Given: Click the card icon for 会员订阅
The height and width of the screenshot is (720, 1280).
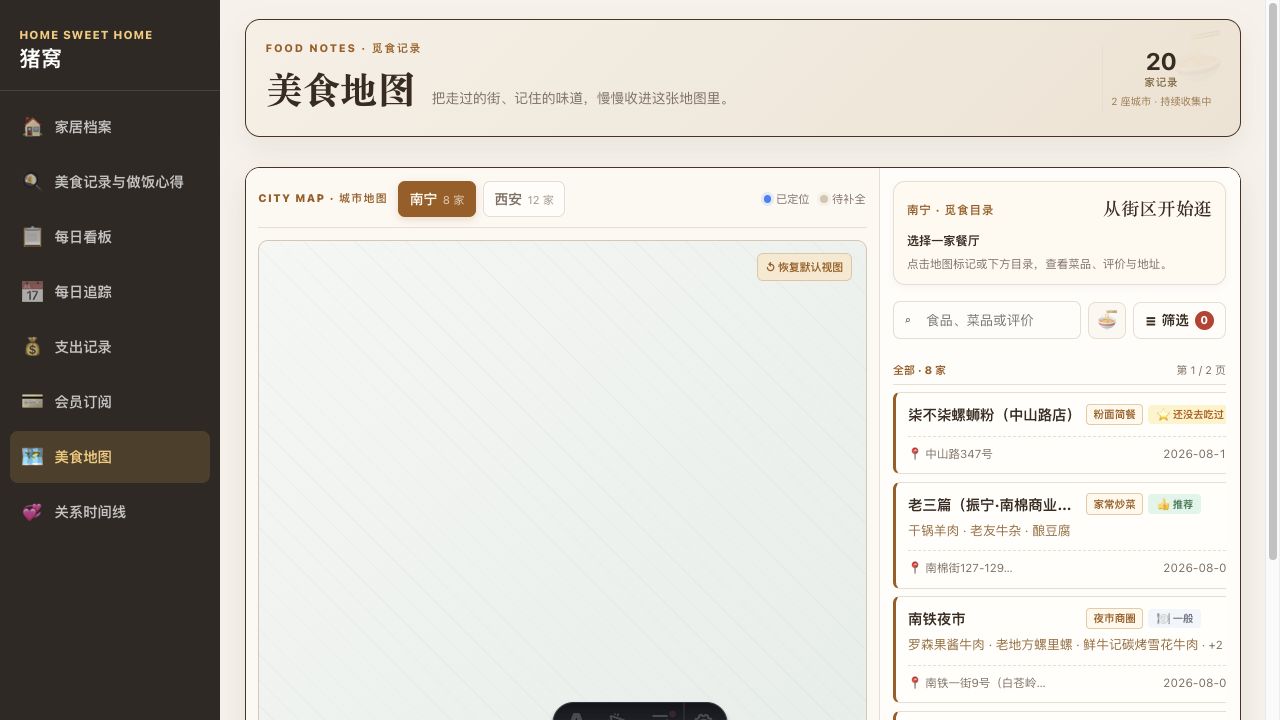Looking at the screenshot, I should click(32, 402).
